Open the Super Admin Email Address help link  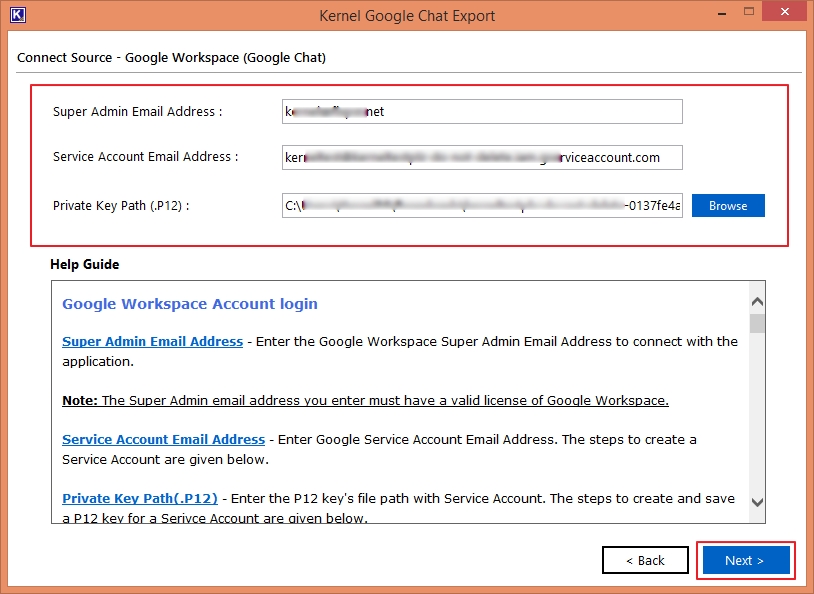coord(153,342)
